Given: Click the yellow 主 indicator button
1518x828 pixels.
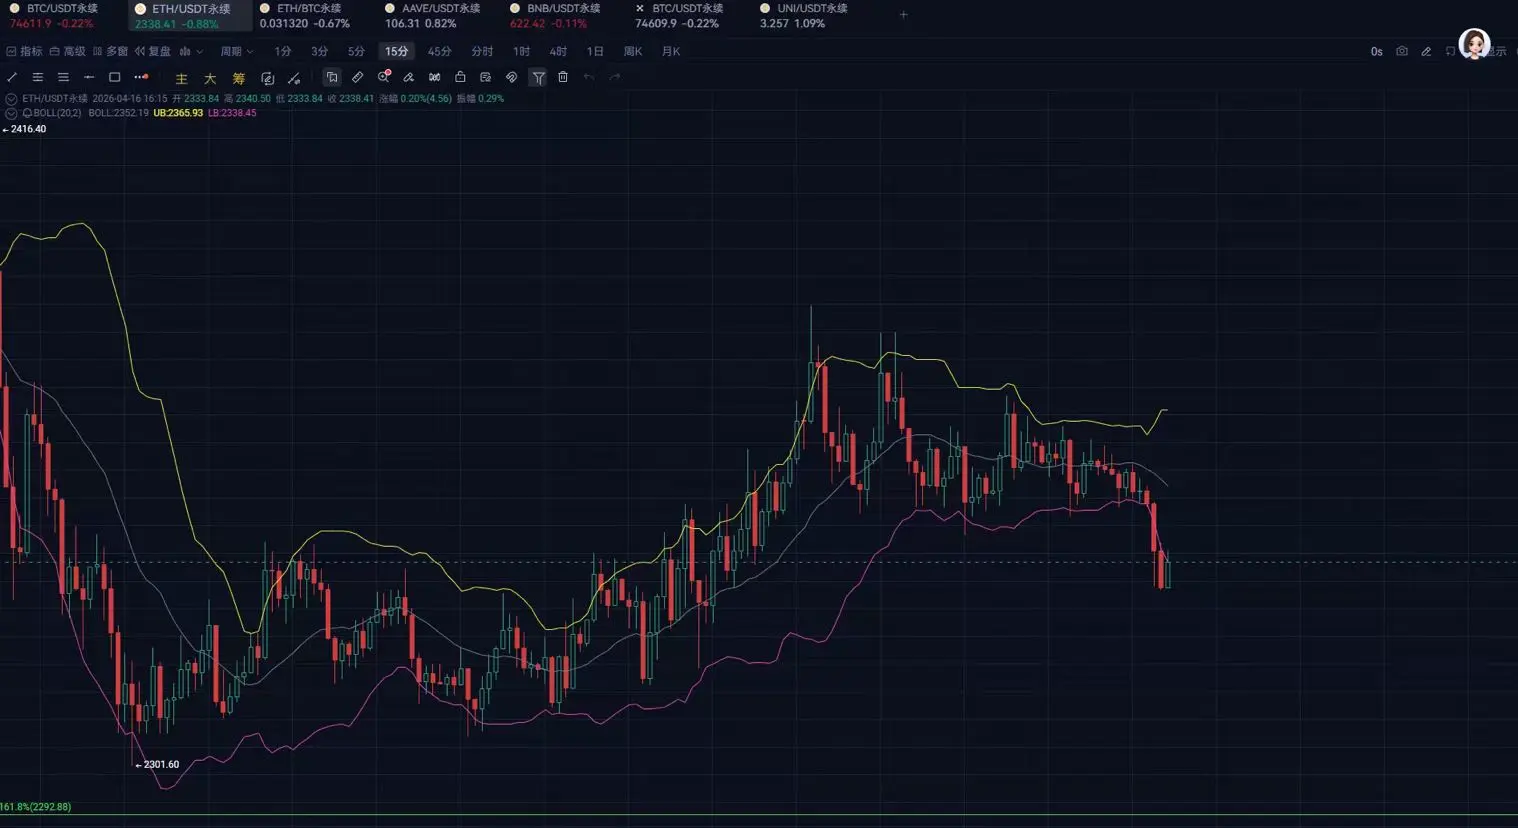Looking at the screenshot, I should pyautogui.click(x=181, y=78).
